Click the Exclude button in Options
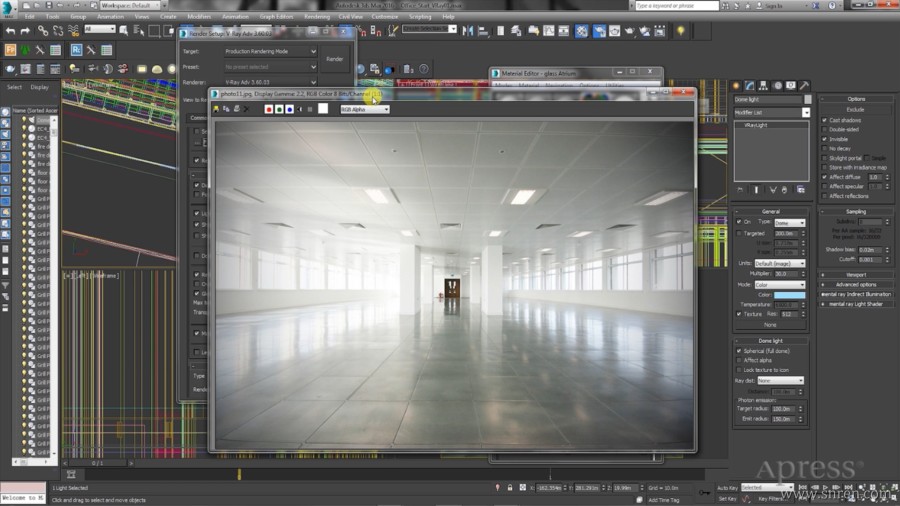 (x=855, y=109)
